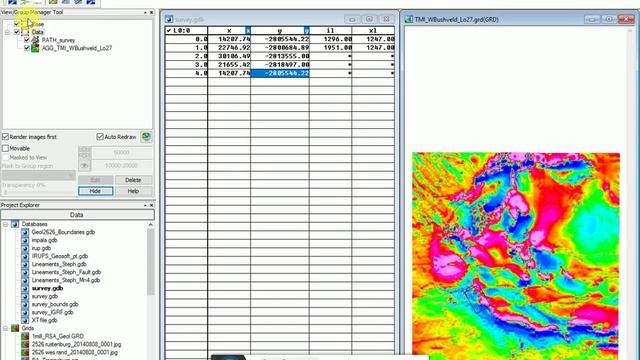Toggle the Base view checkbox
Image resolution: width=640 pixels, height=360 pixels.
(17, 24)
